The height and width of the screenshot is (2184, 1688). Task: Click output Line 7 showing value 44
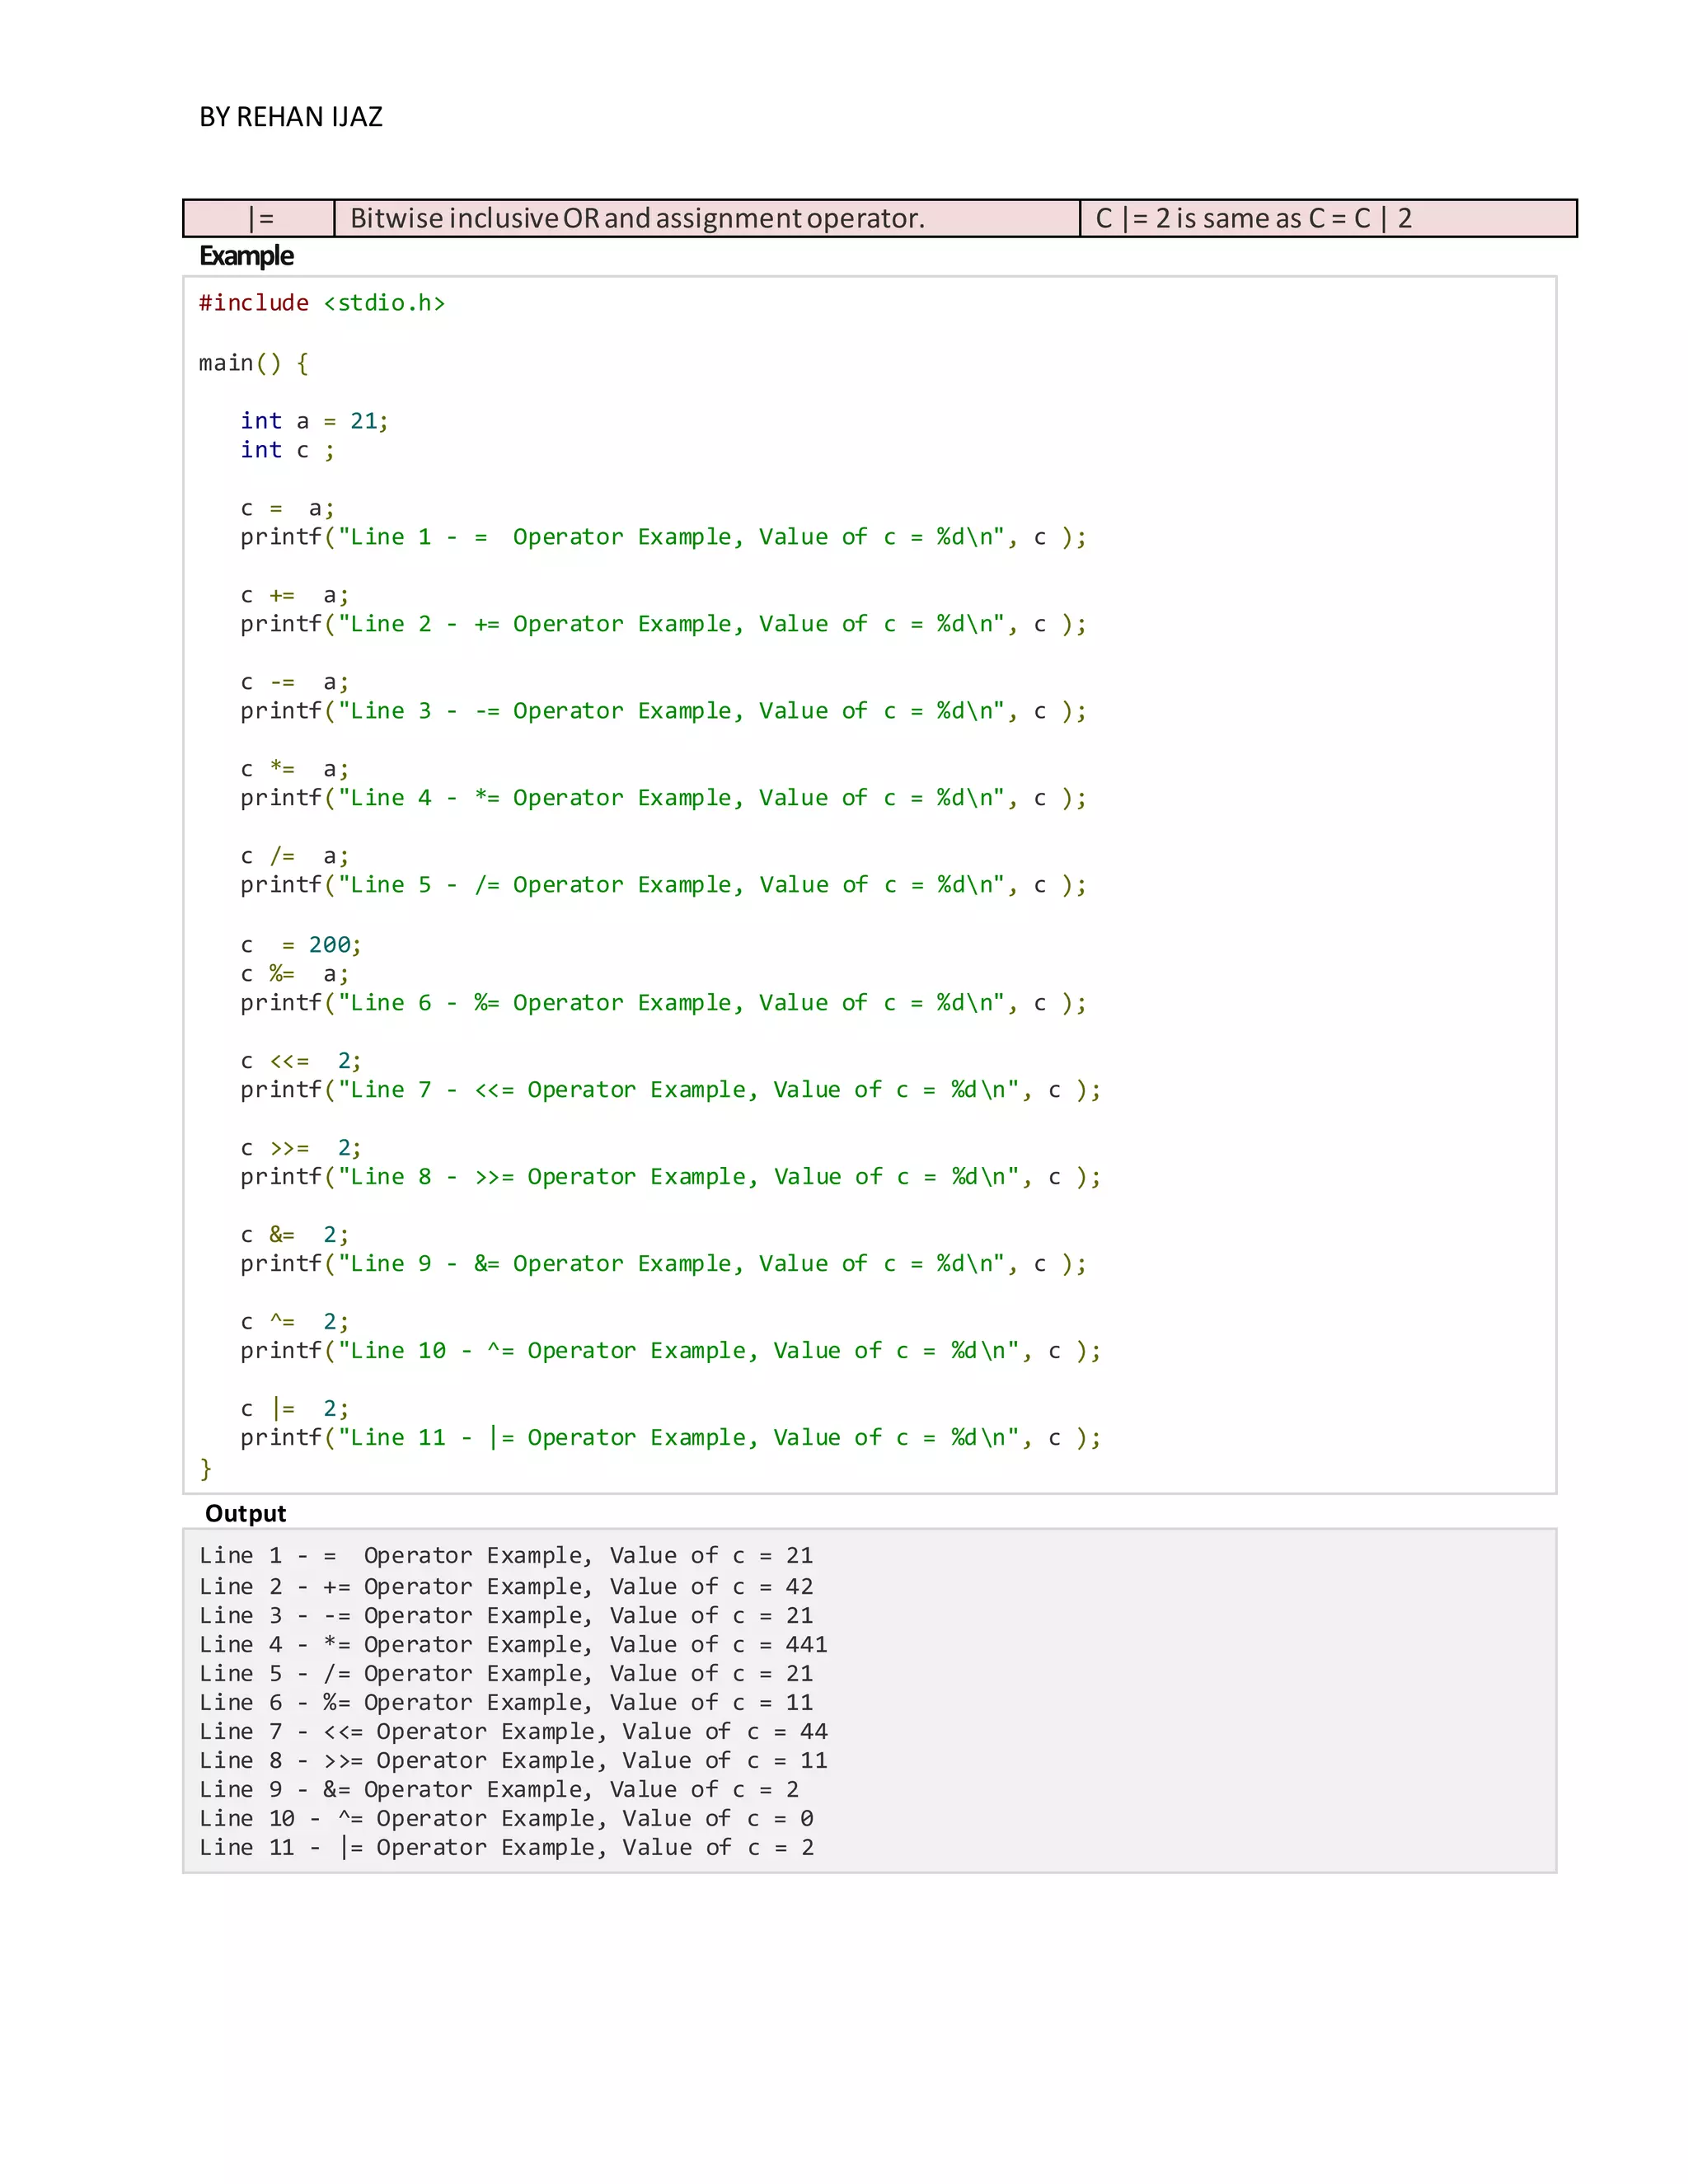[x=512, y=1732]
